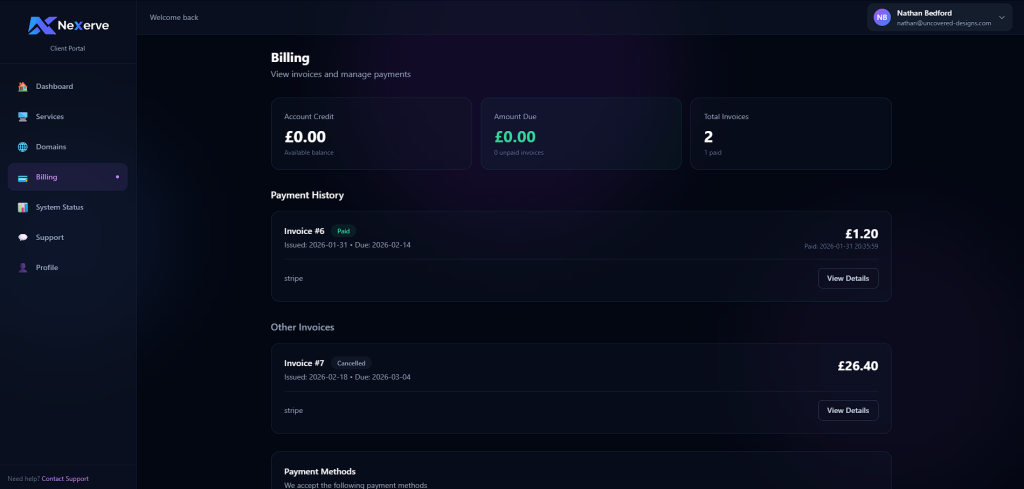Click the Total Invoices summary card
This screenshot has width=1024, height=489.
pos(790,133)
